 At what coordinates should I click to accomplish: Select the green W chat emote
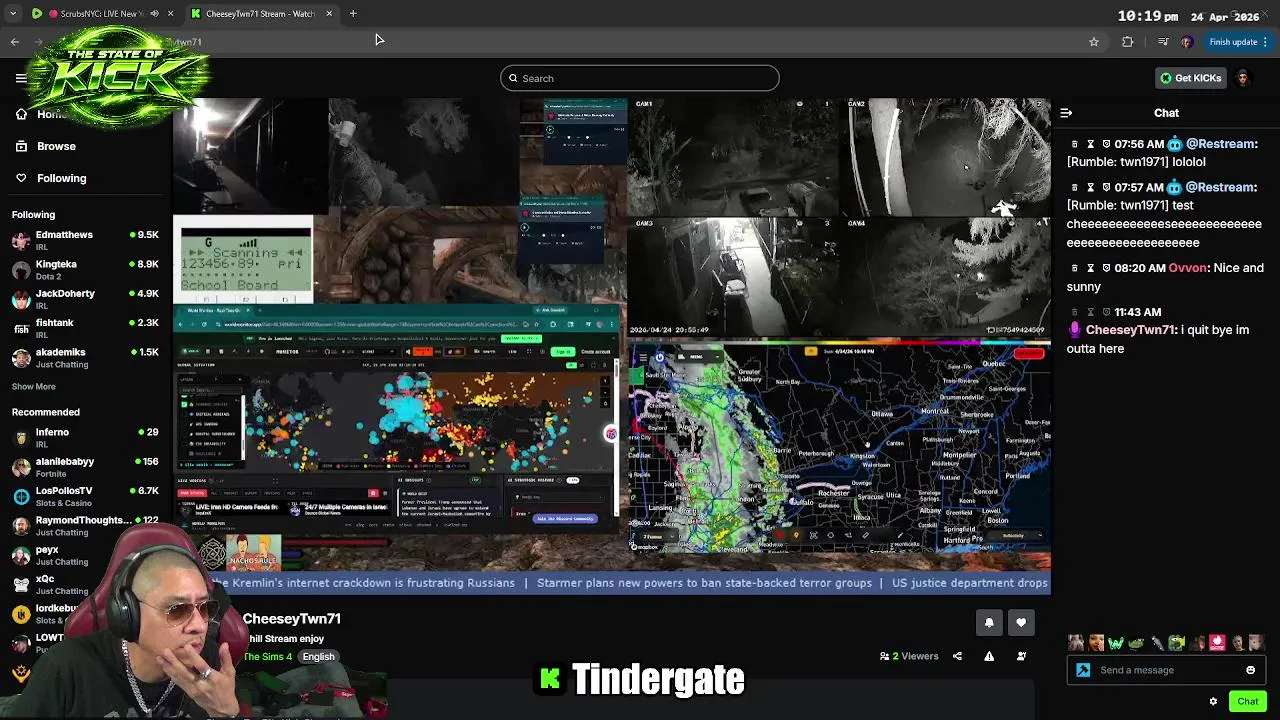pos(1116,643)
